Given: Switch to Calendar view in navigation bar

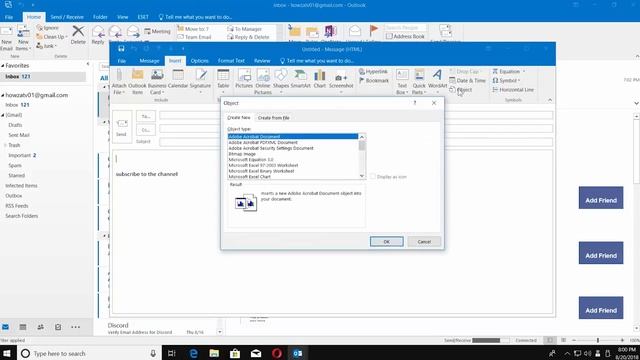Looking at the screenshot, I should coord(23,327).
